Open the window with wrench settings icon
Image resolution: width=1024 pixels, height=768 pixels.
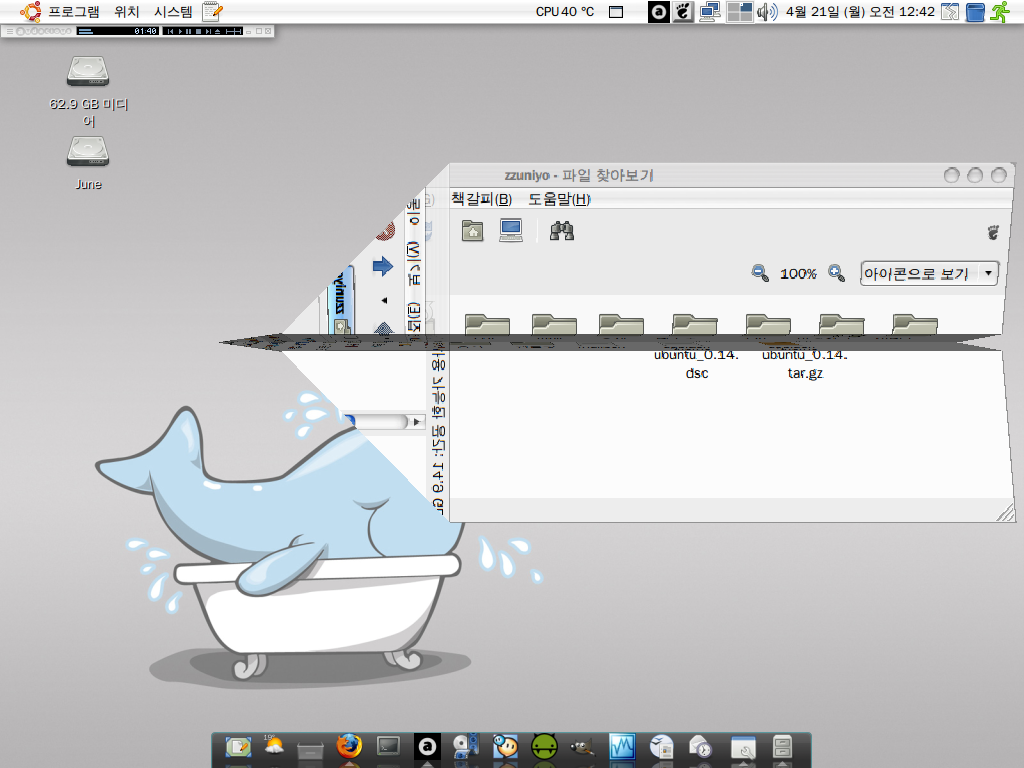point(743,746)
